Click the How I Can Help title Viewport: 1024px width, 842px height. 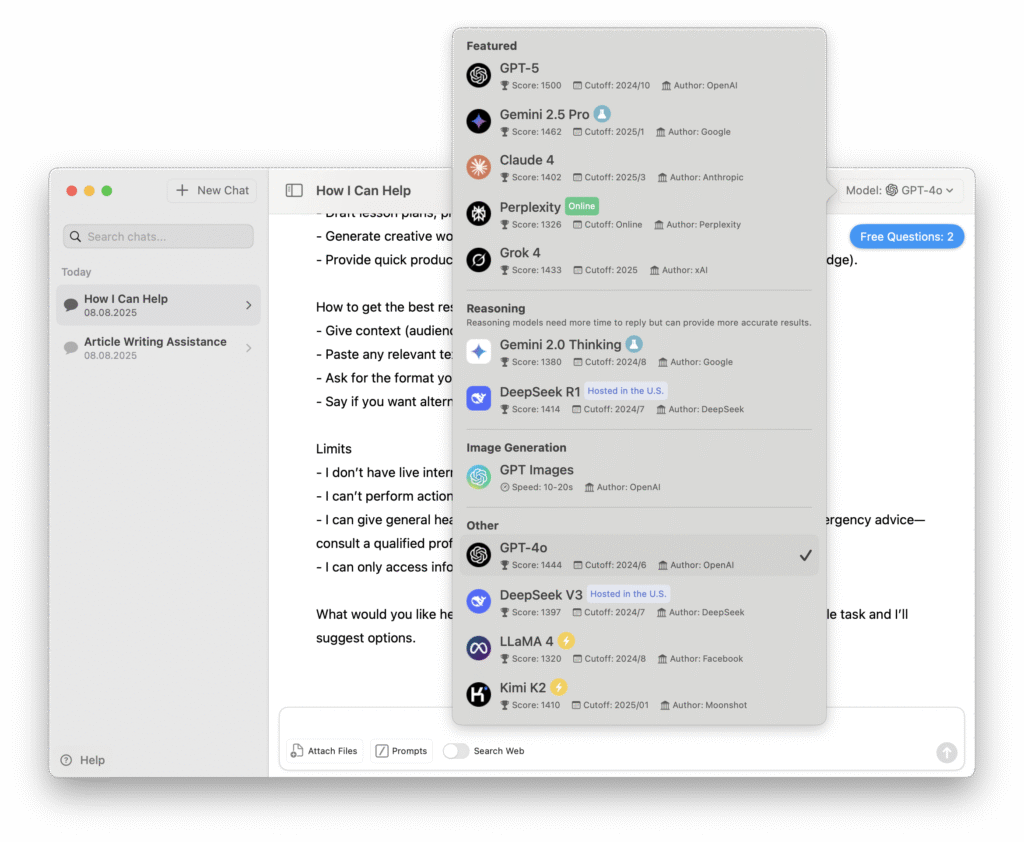pos(363,191)
